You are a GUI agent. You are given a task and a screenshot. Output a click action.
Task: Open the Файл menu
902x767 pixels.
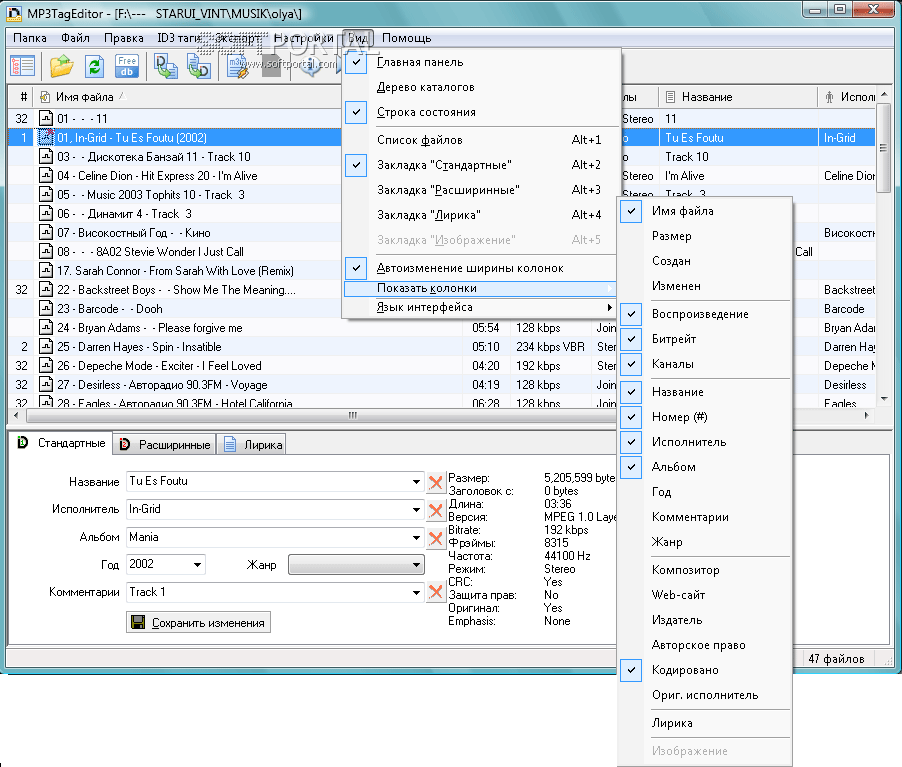point(75,38)
